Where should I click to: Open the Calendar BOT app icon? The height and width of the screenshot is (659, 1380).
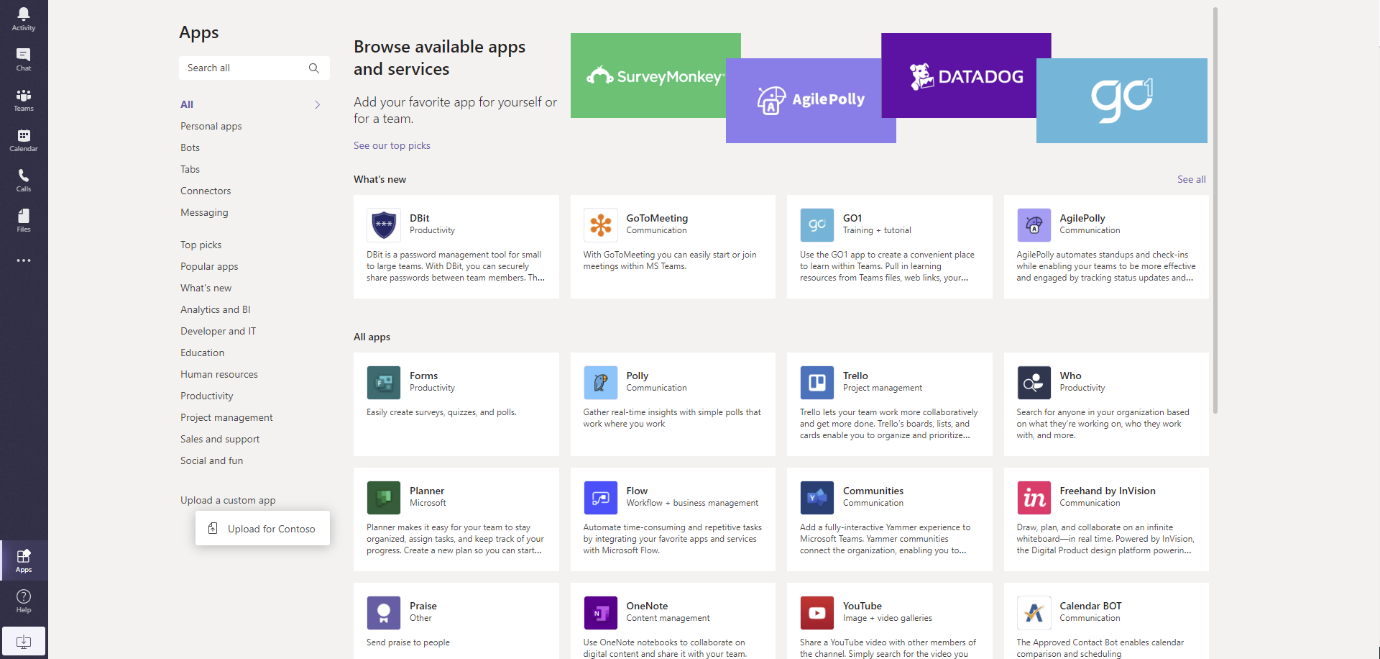click(1034, 613)
